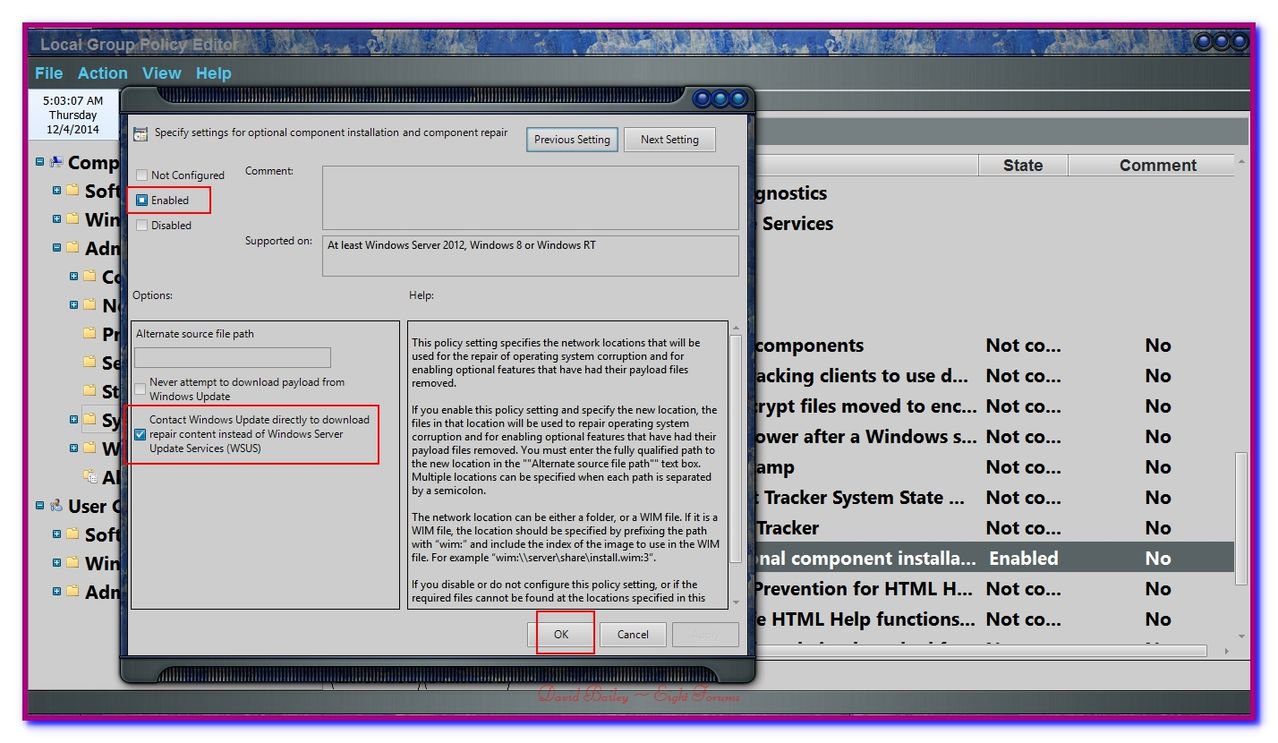Image resolution: width=1278 pixels, height=743 pixels.
Task: Click the 'Se…' folder icon in the tree
Action: pos(90,362)
